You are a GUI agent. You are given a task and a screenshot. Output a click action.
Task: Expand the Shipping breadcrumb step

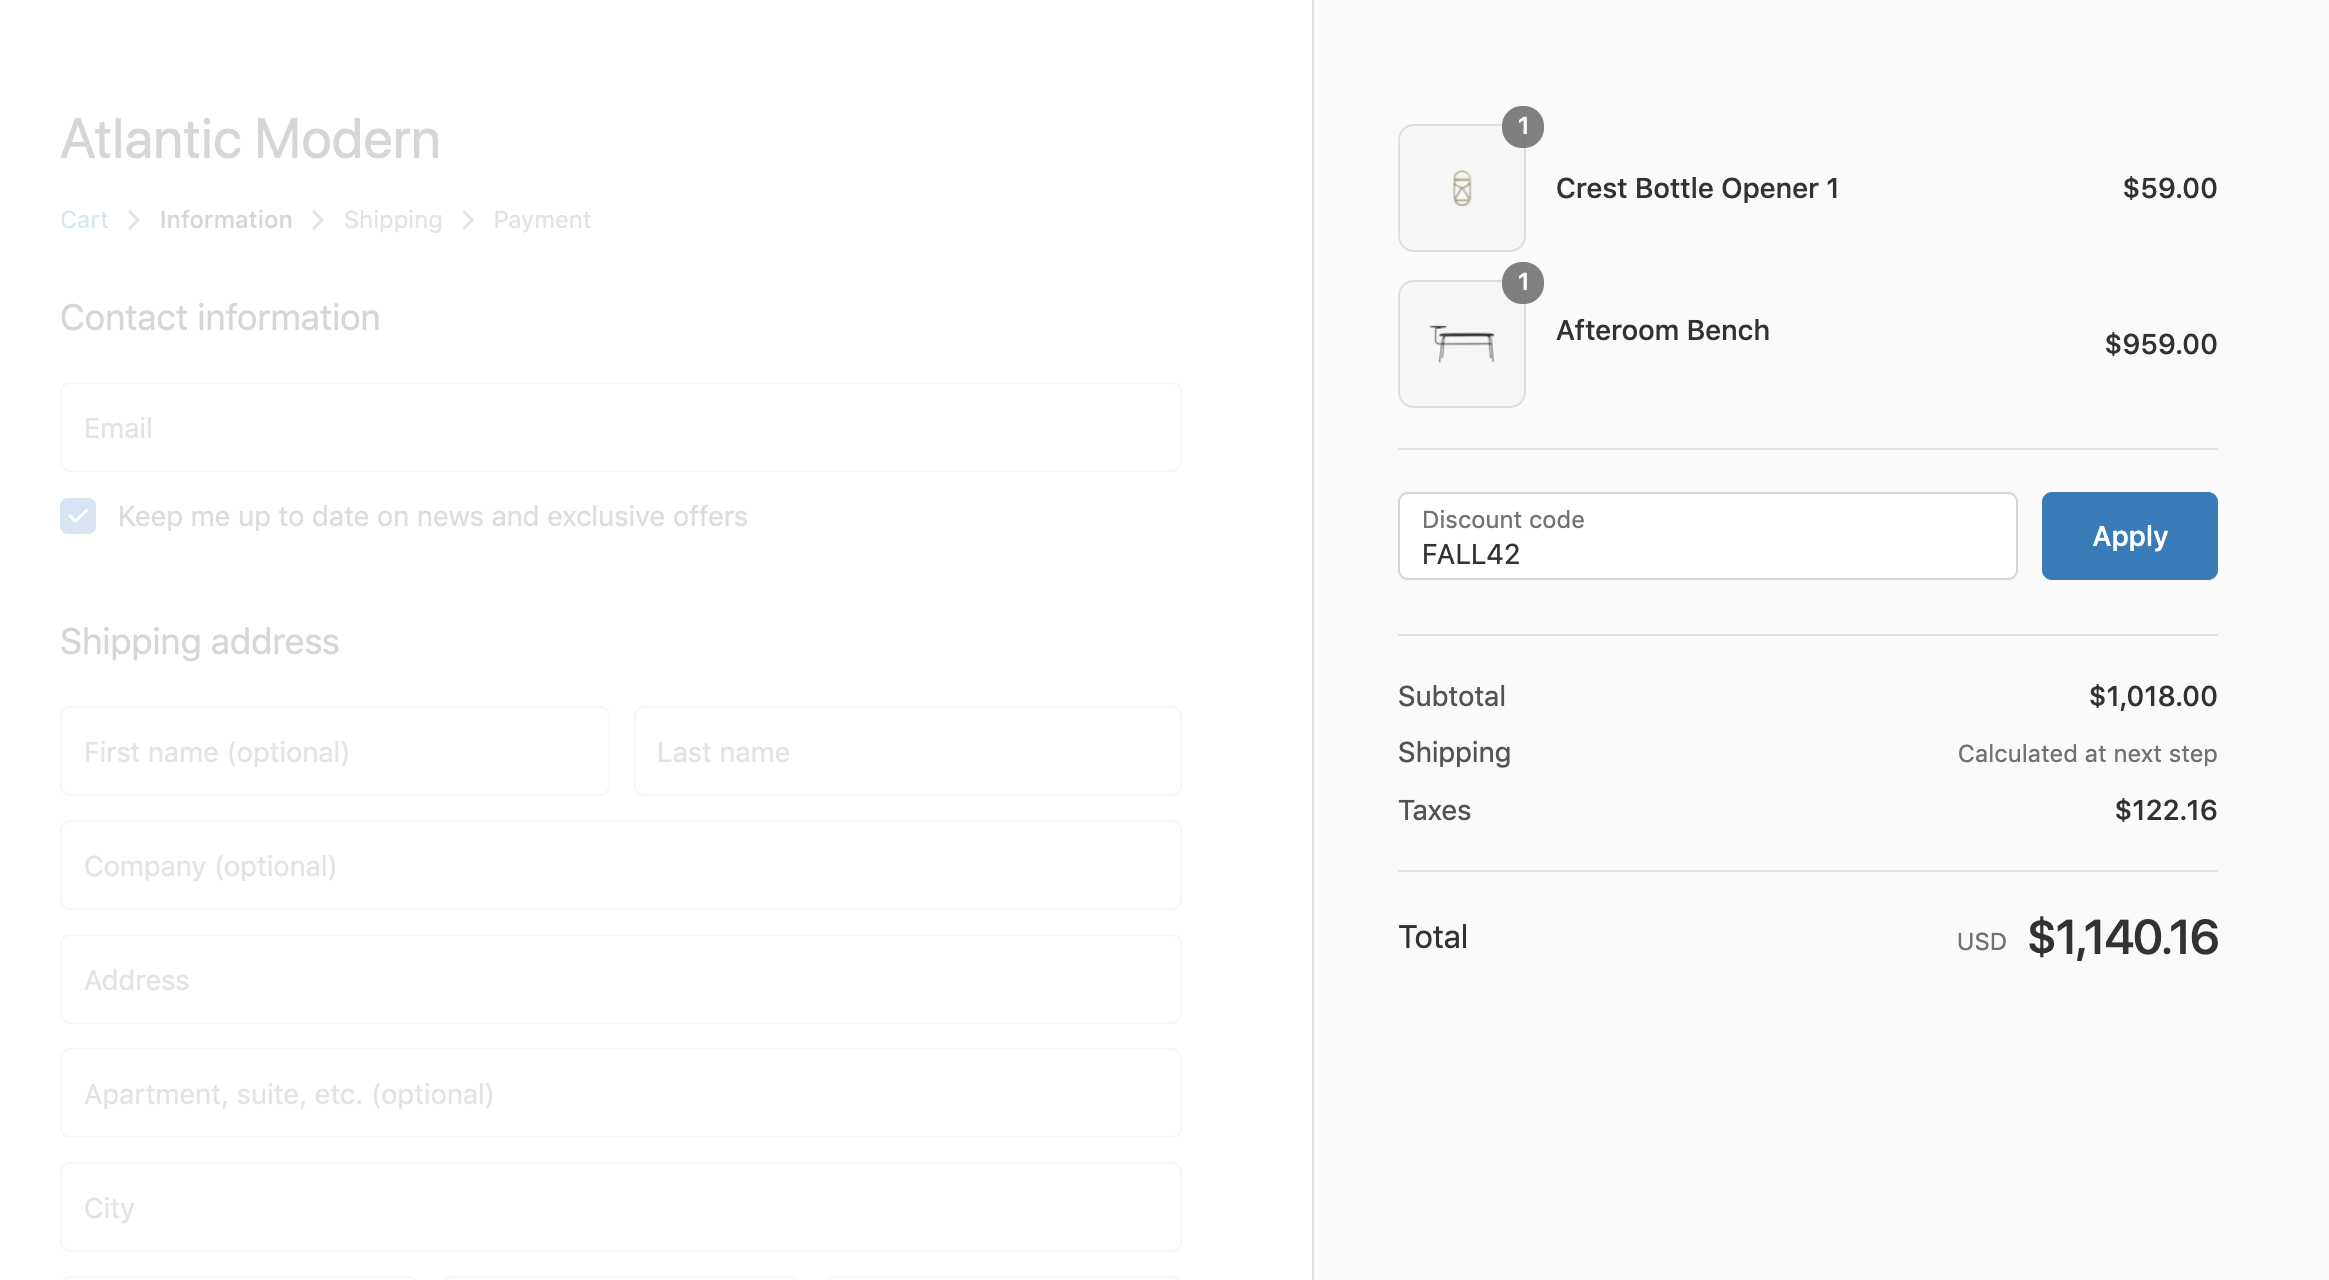[392, 219]
